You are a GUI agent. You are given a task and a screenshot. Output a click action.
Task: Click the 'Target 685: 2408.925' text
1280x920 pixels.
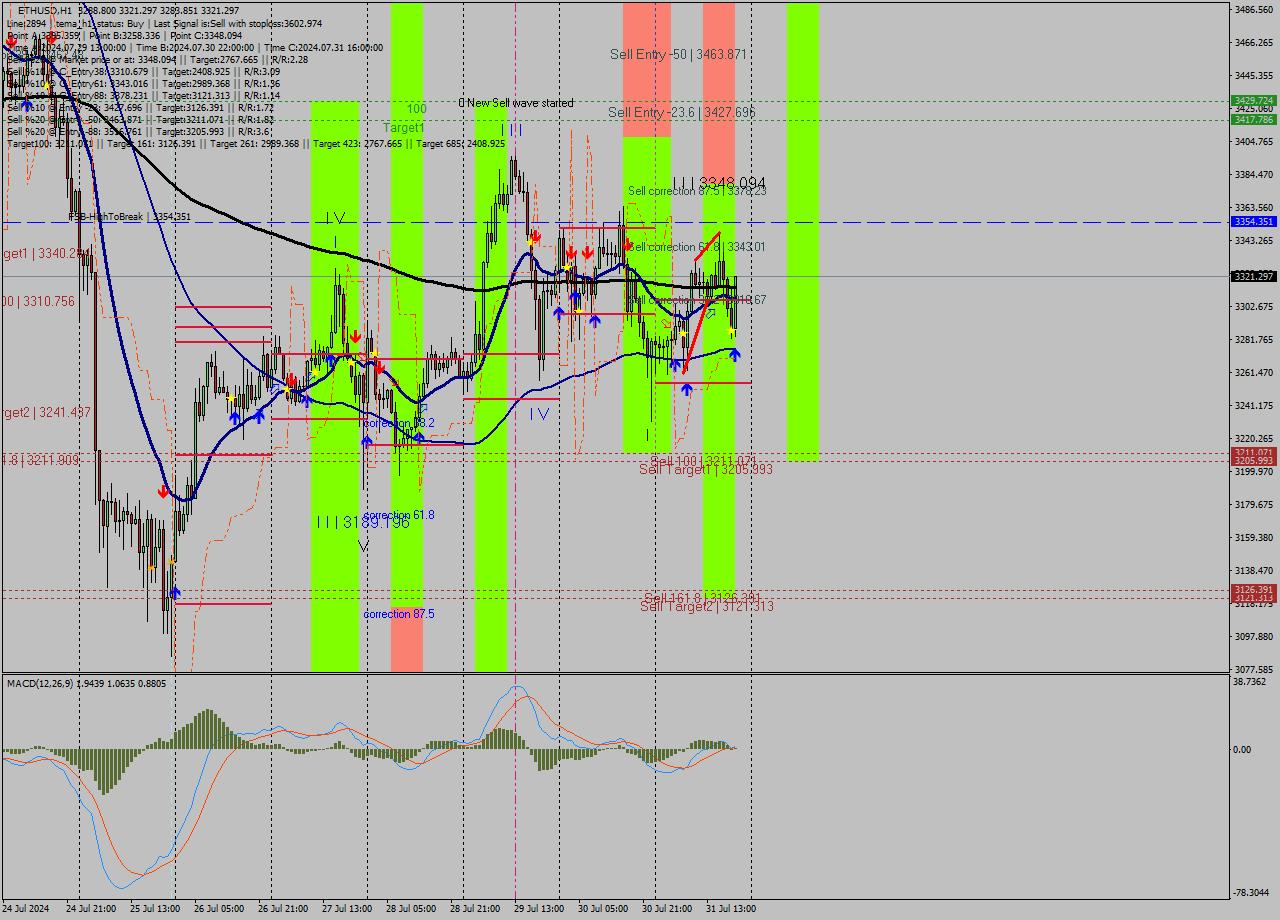(x=460, y=143)
